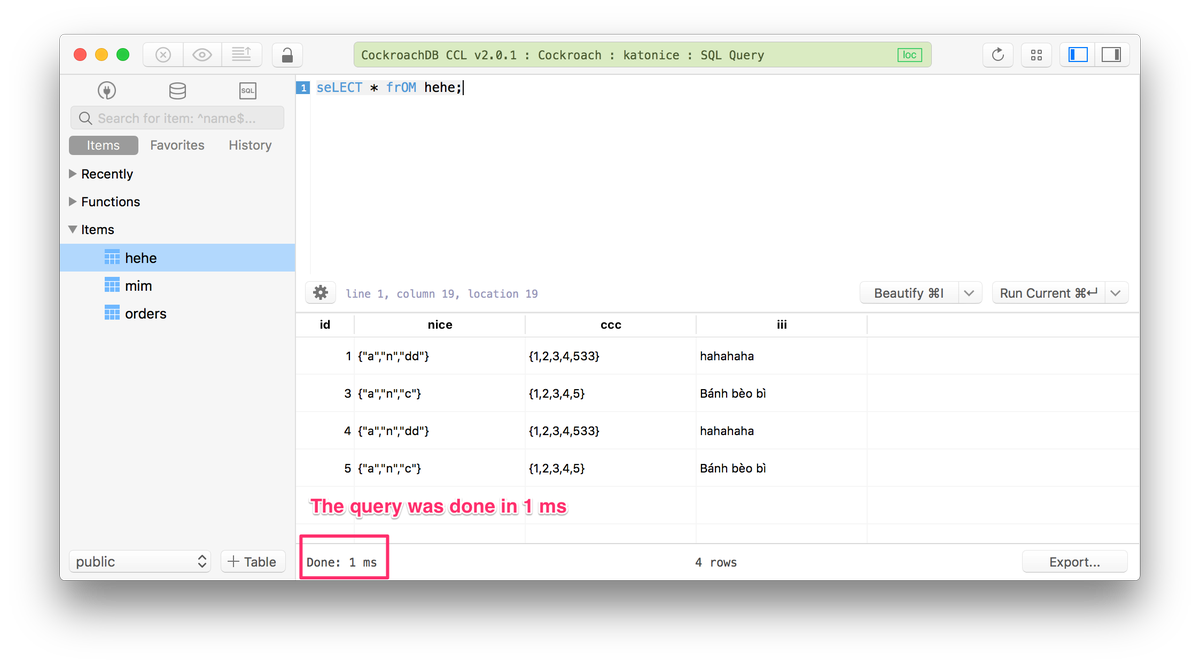Click the refresh icon in toolbar
Screen dimensions: 1200x666
click(x=998, y=55)
